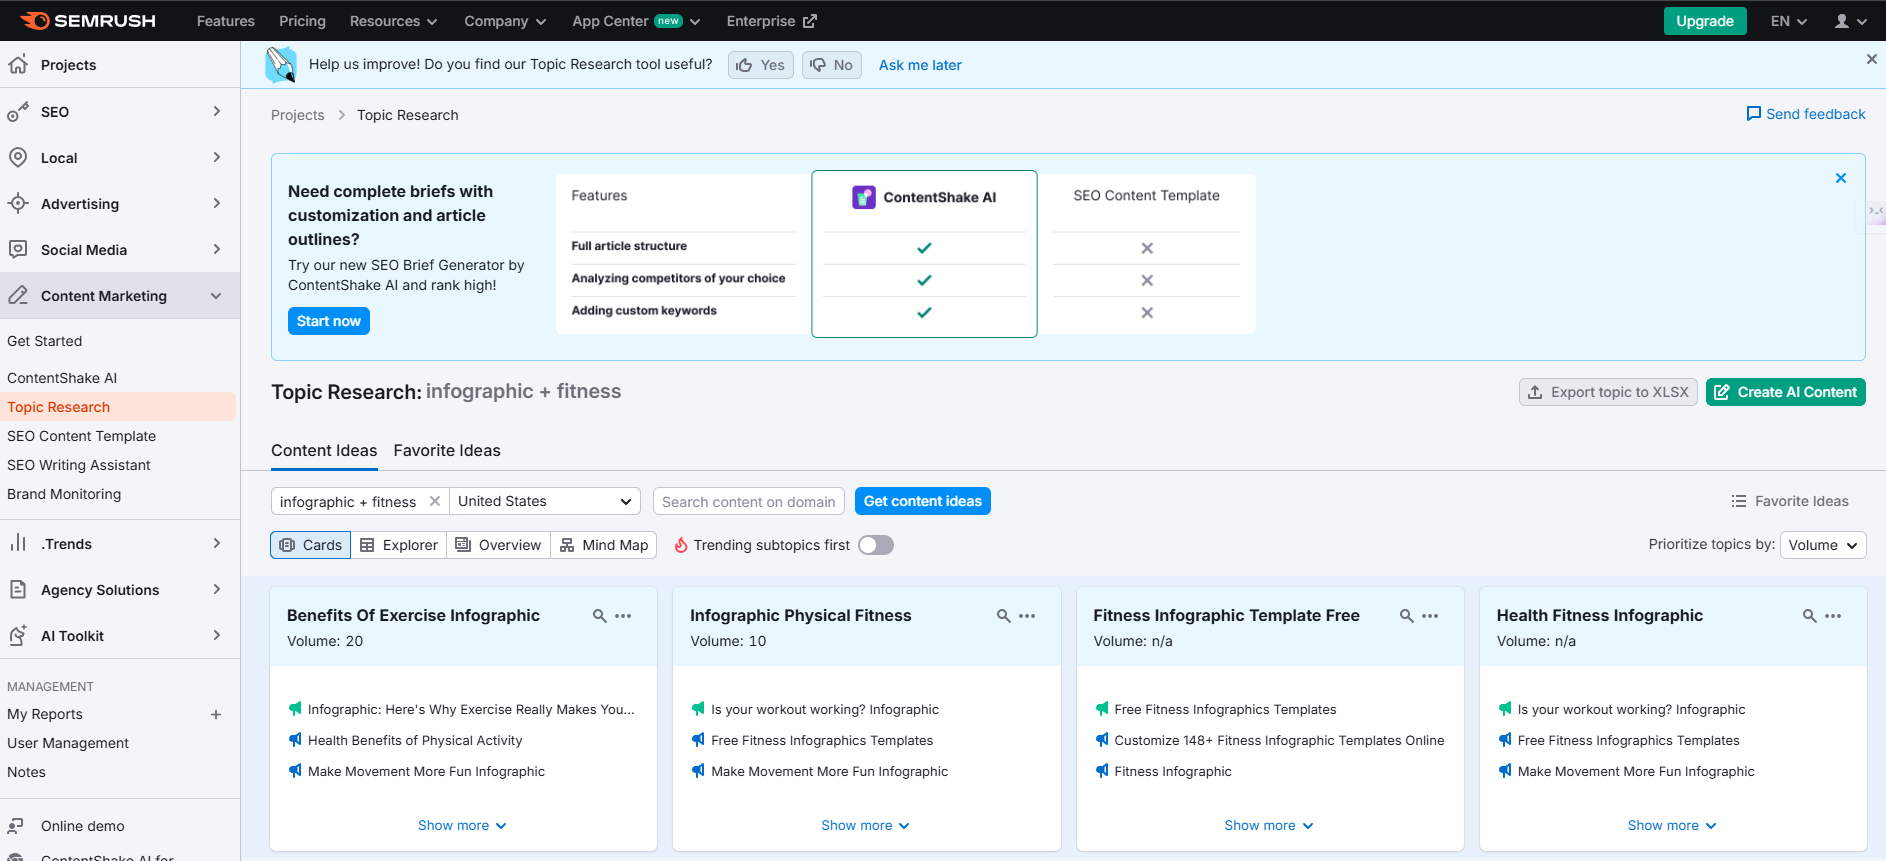This screenshot has width=1886, height=861.
Task: Switch to Overview view
Action: [x=498, y=545]
